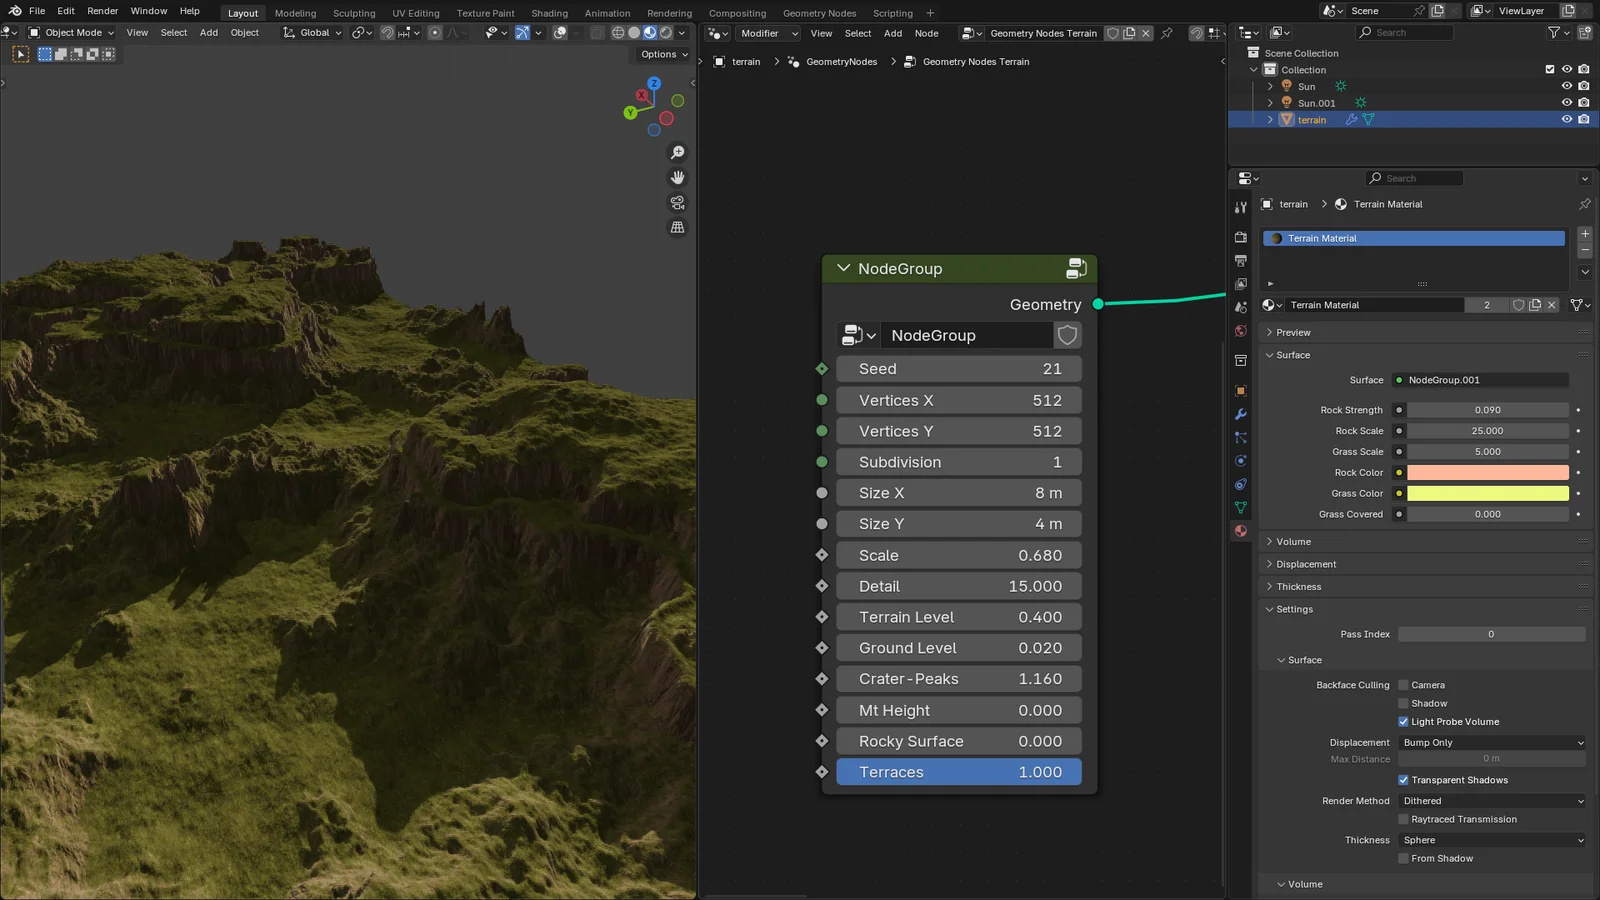Pick a new Rock Color swatch
Screen dimensions: 1600x900
click(x=1487, y=472)
